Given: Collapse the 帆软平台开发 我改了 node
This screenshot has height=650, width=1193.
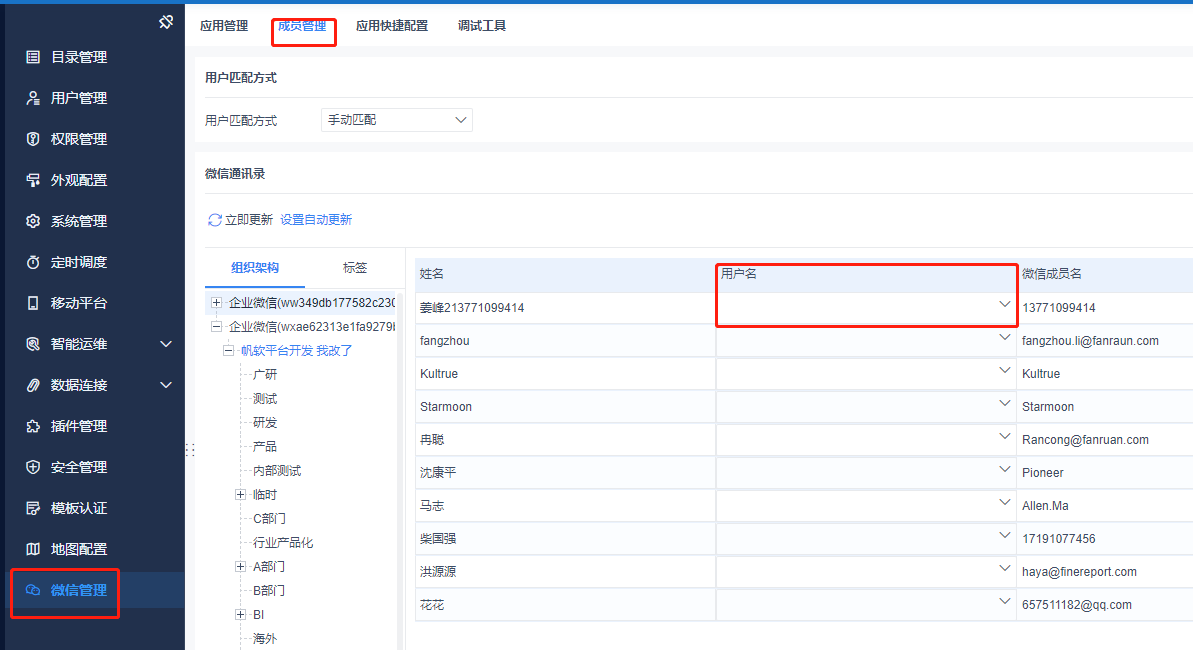Looking at the screenshot, I should point(228,351).
